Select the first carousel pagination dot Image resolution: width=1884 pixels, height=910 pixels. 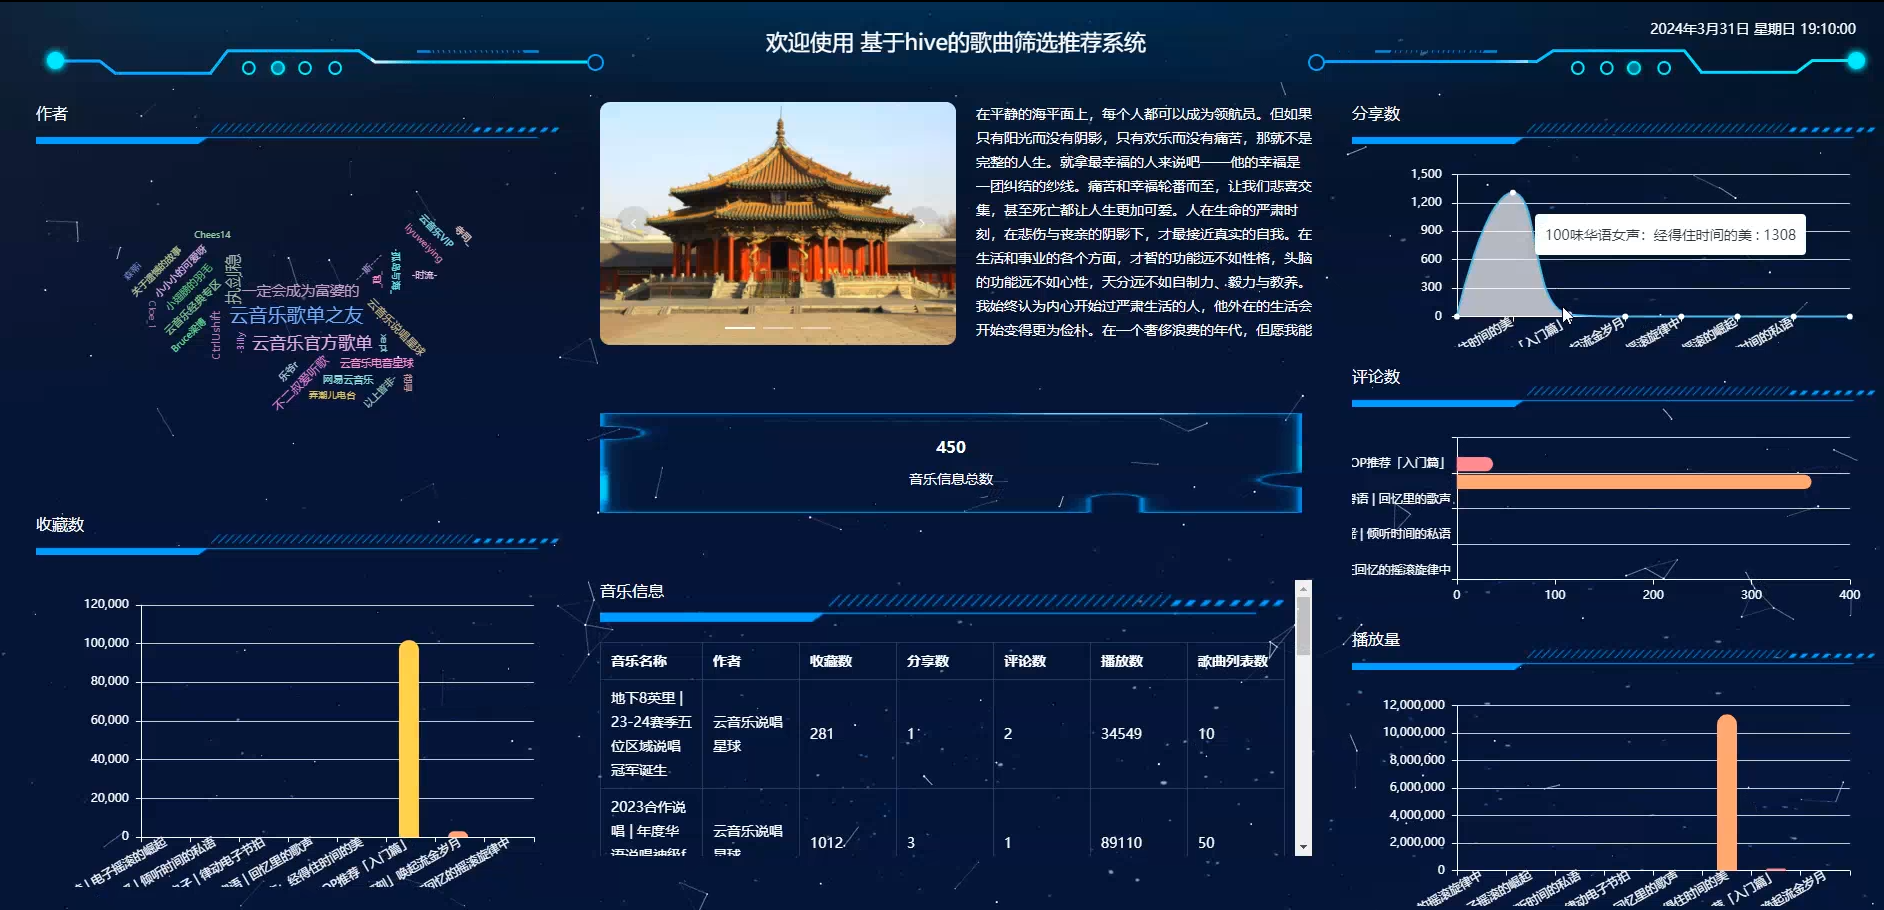740,328
